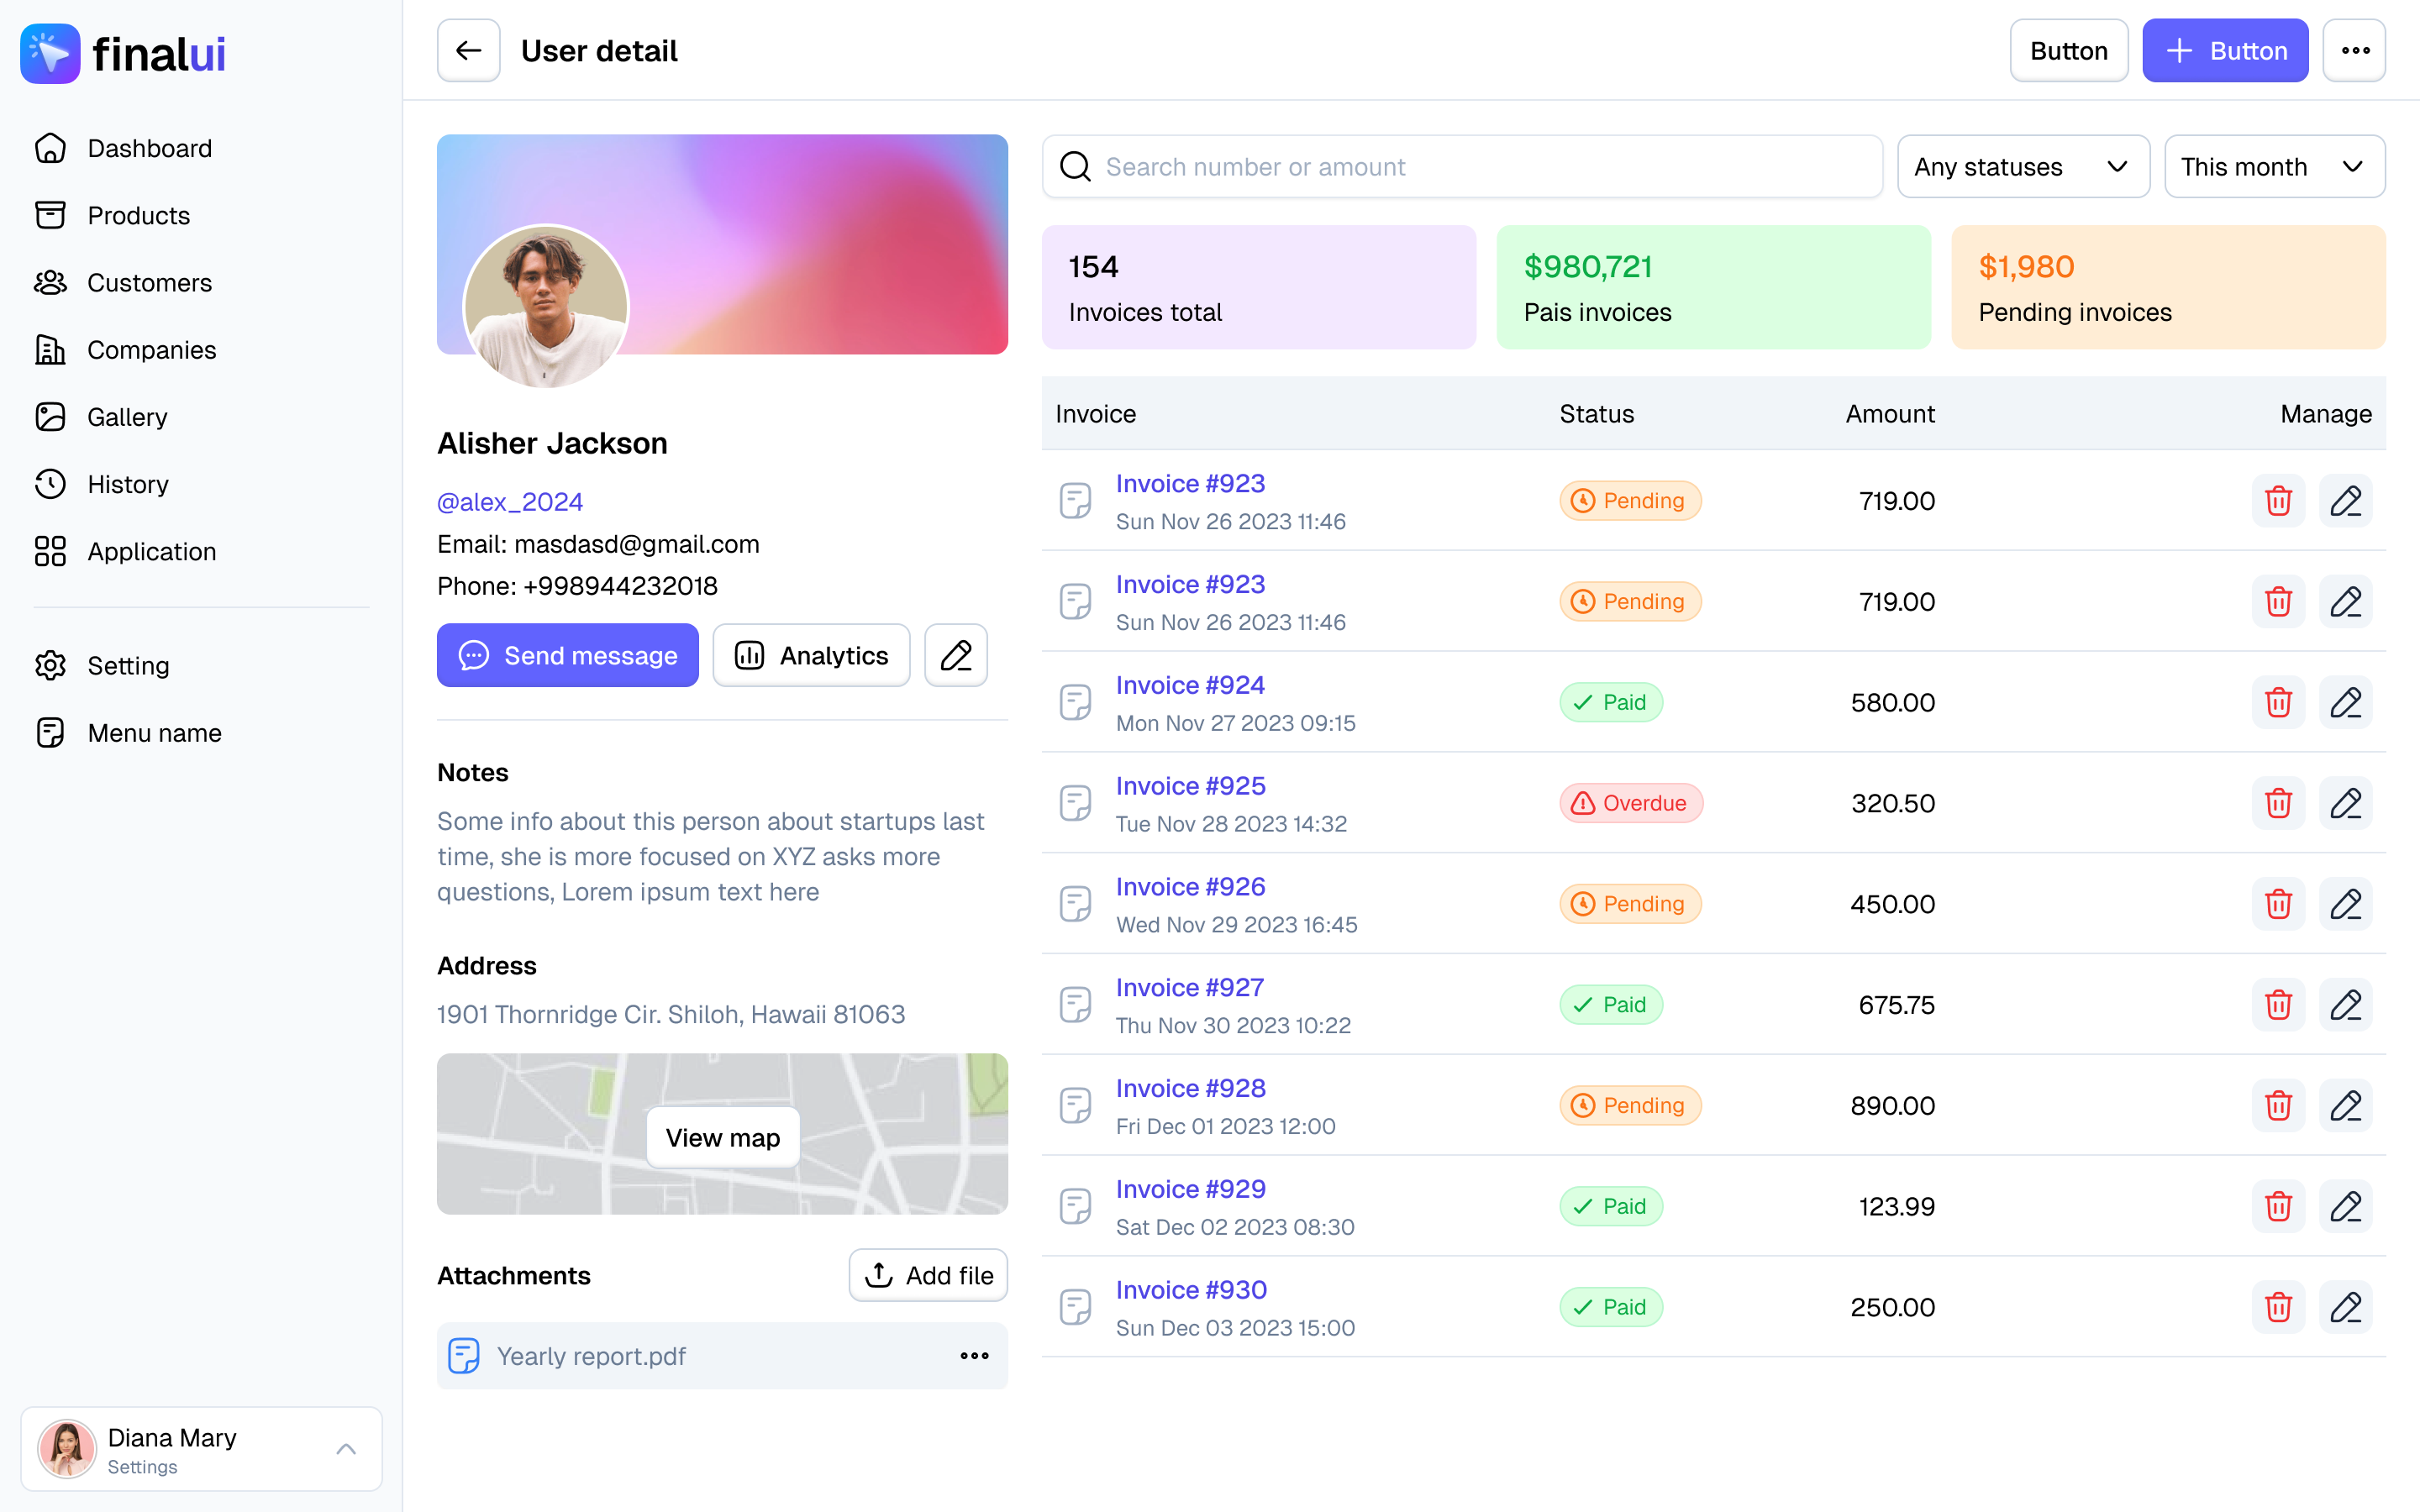Click the back arrow next to User detail
The width and height of the screenshot is (2420, 1512).
click(x=468, y=50)
